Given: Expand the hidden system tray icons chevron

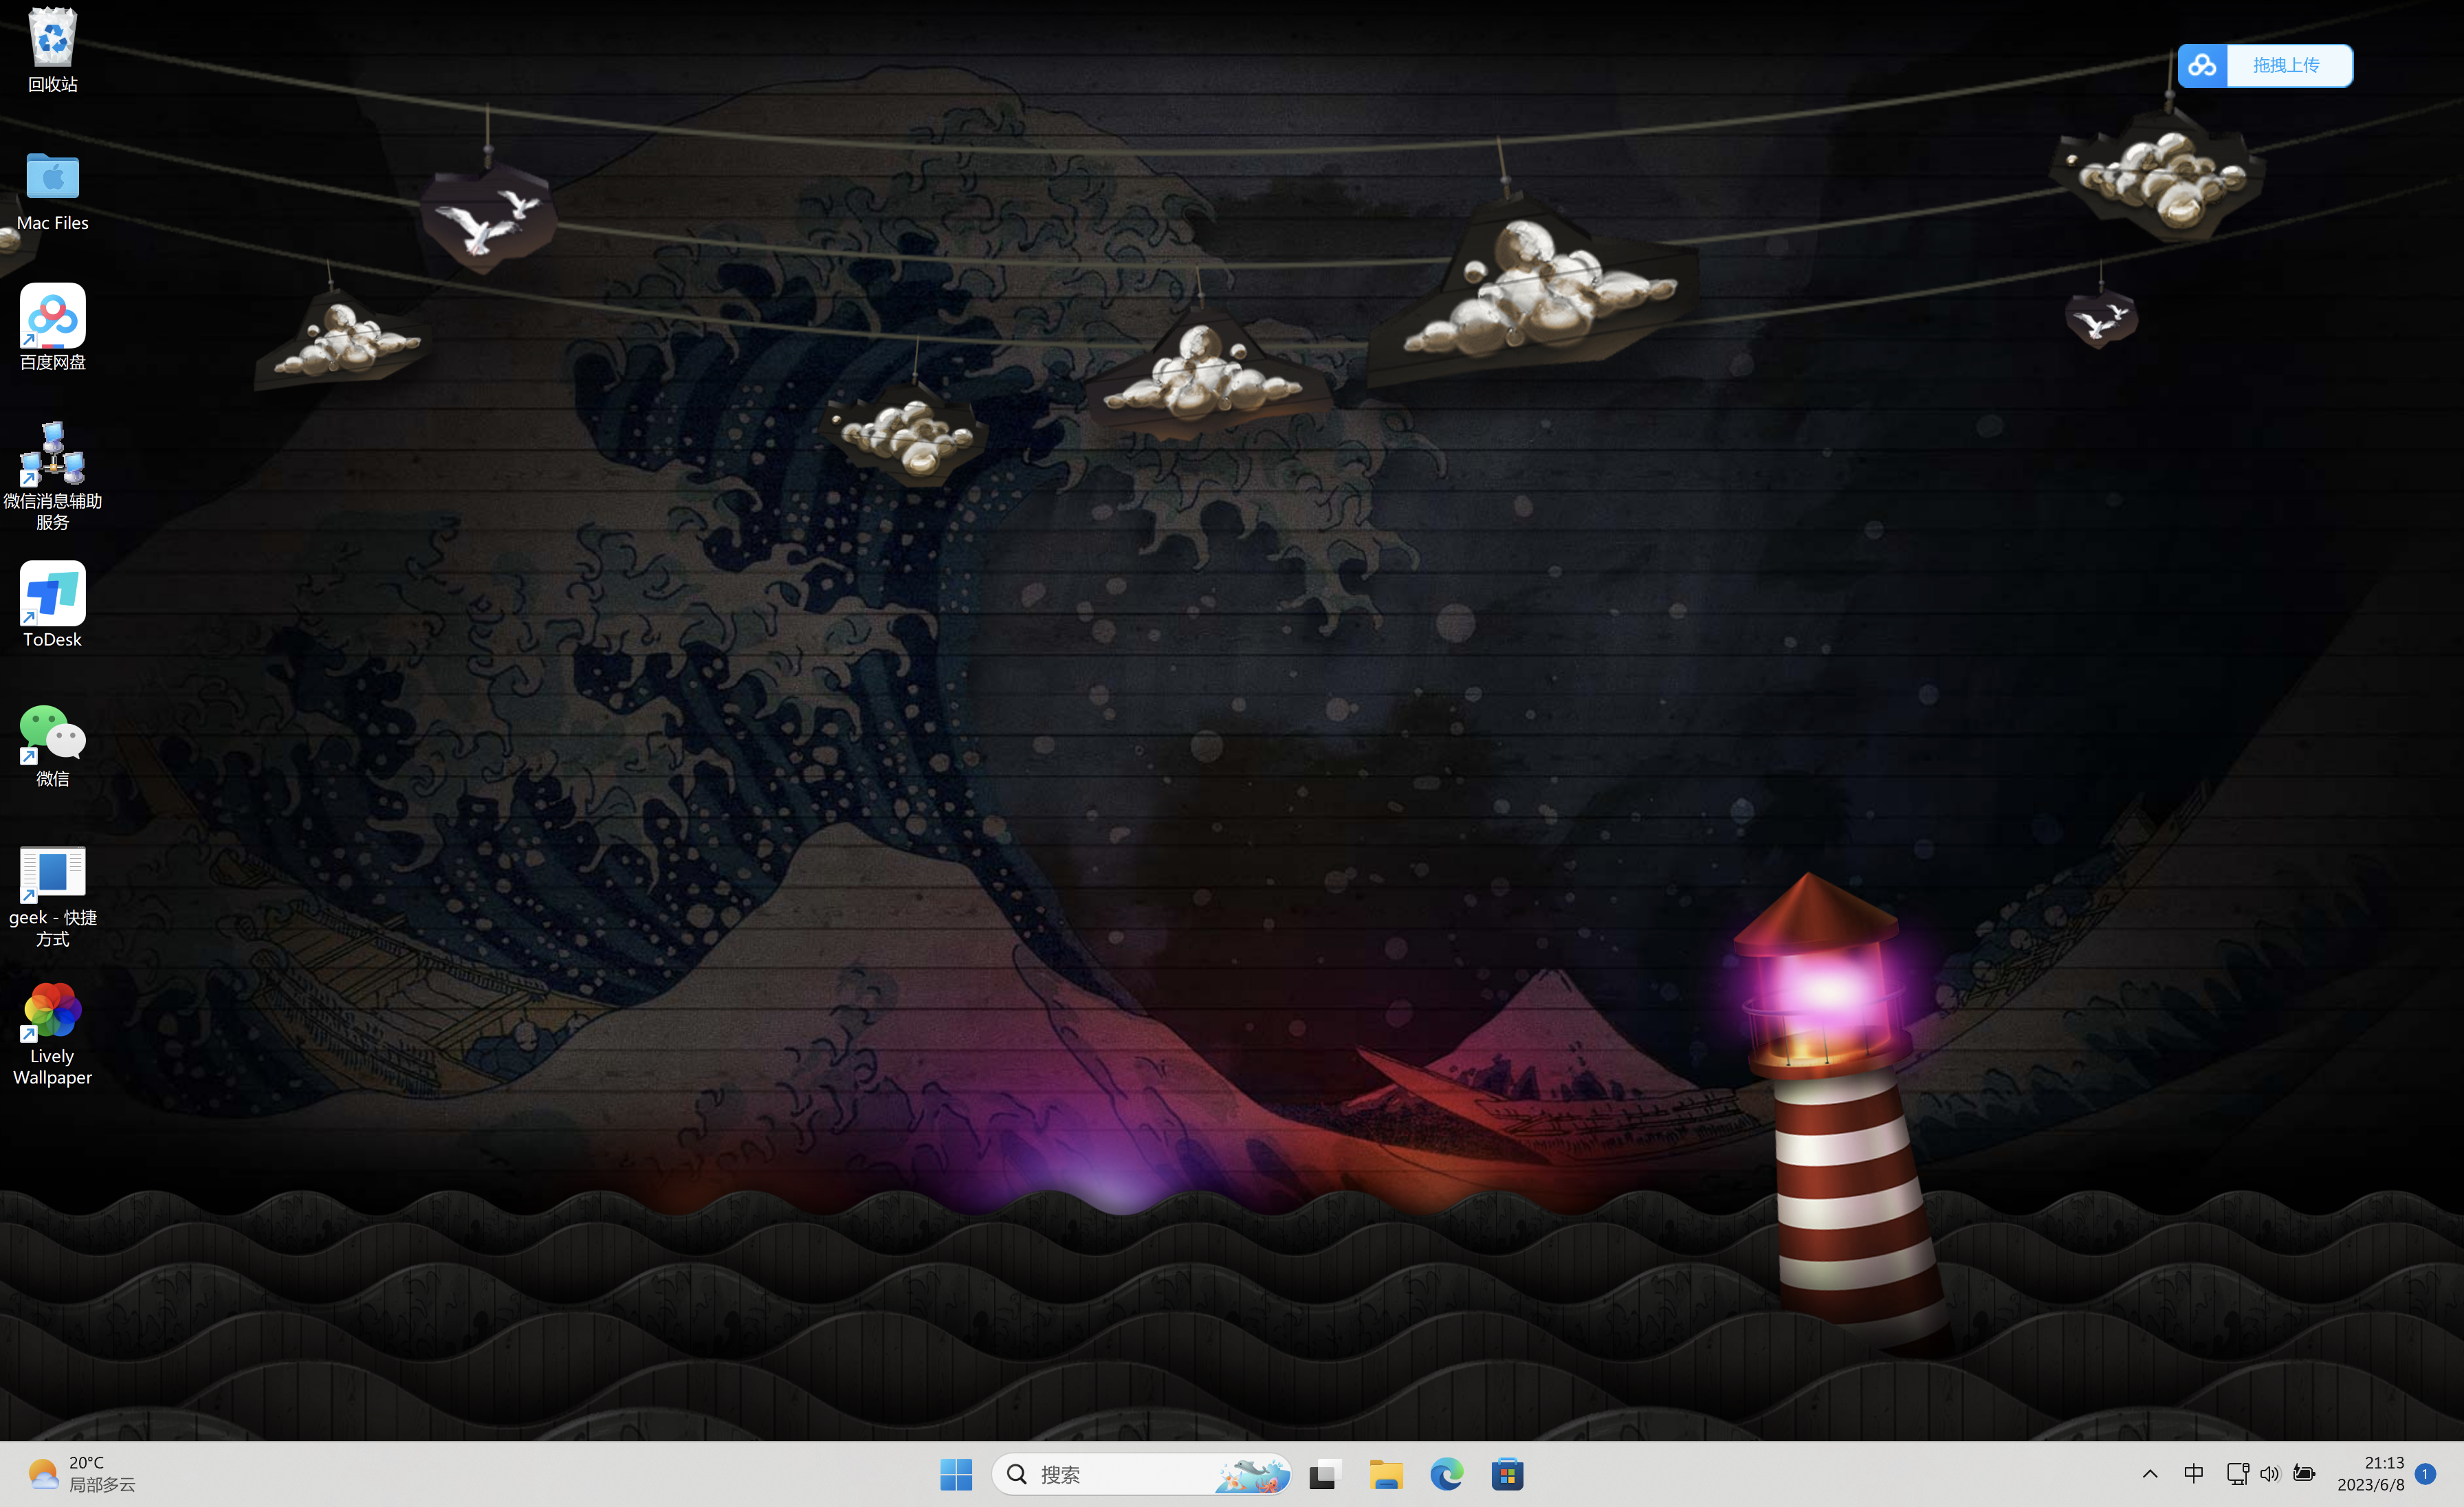Looking at the screenshot, I should coord(2150,1474).
